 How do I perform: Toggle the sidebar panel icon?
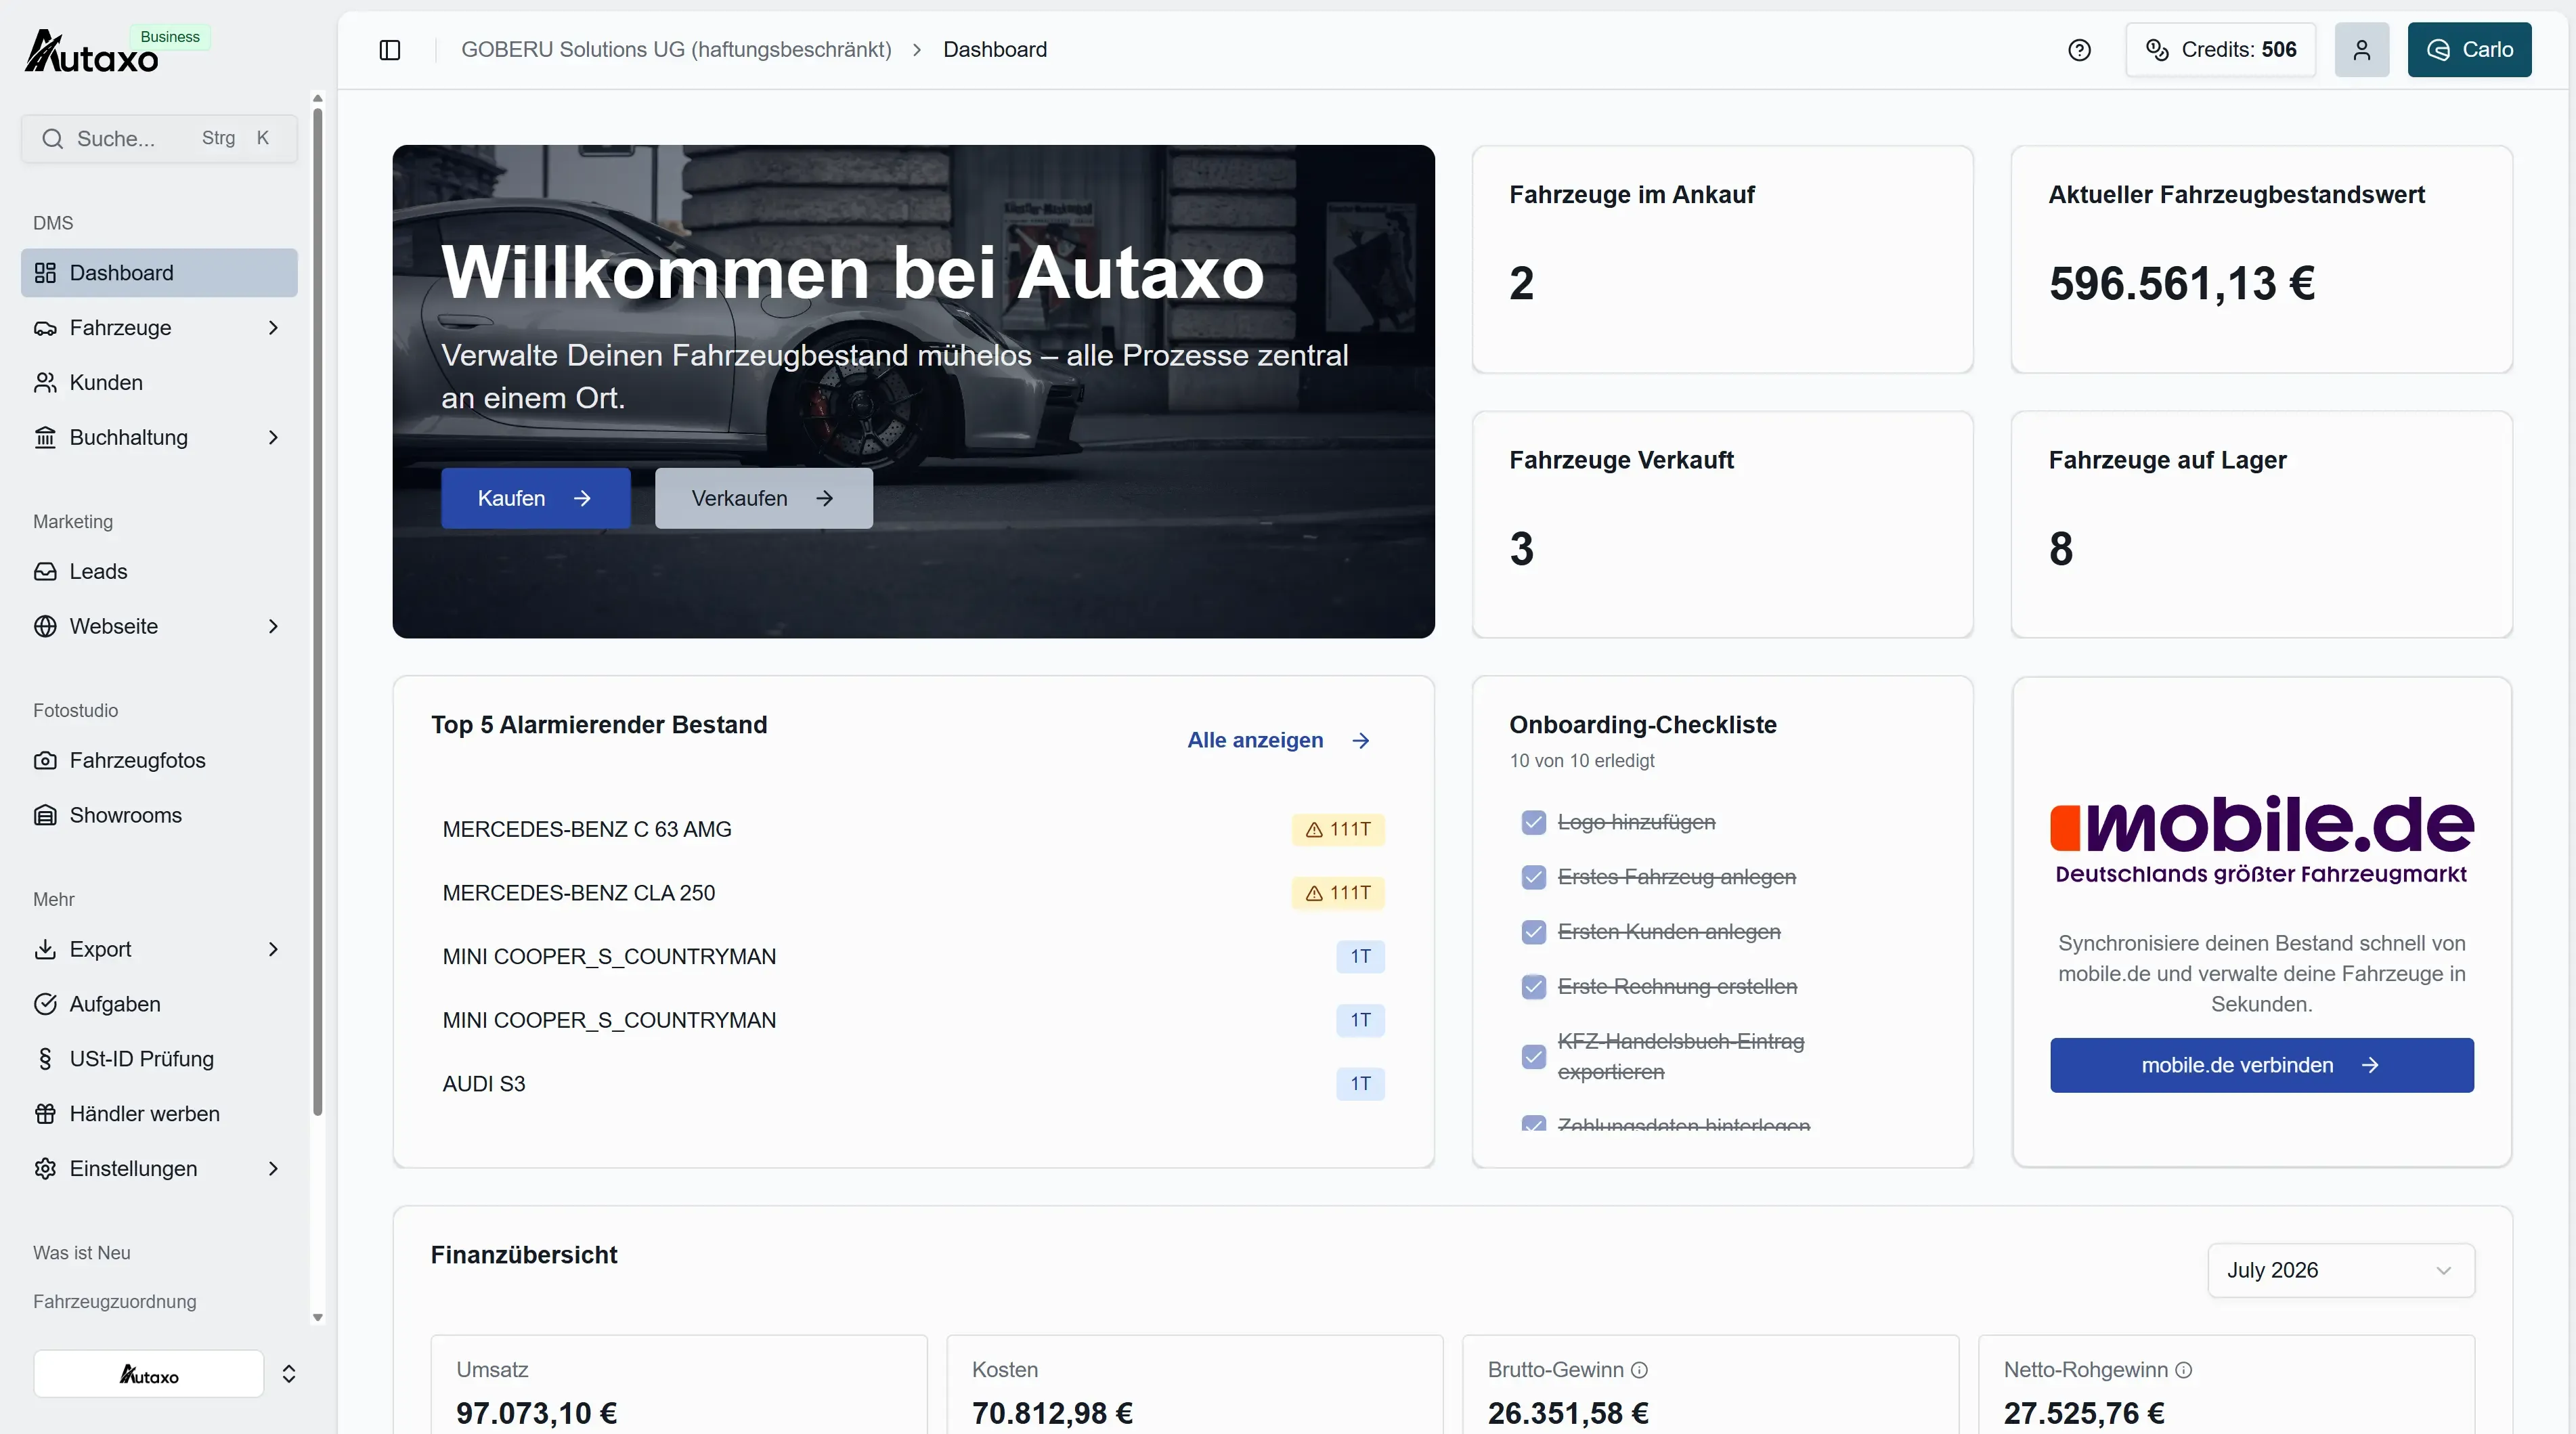click(390, 50)
